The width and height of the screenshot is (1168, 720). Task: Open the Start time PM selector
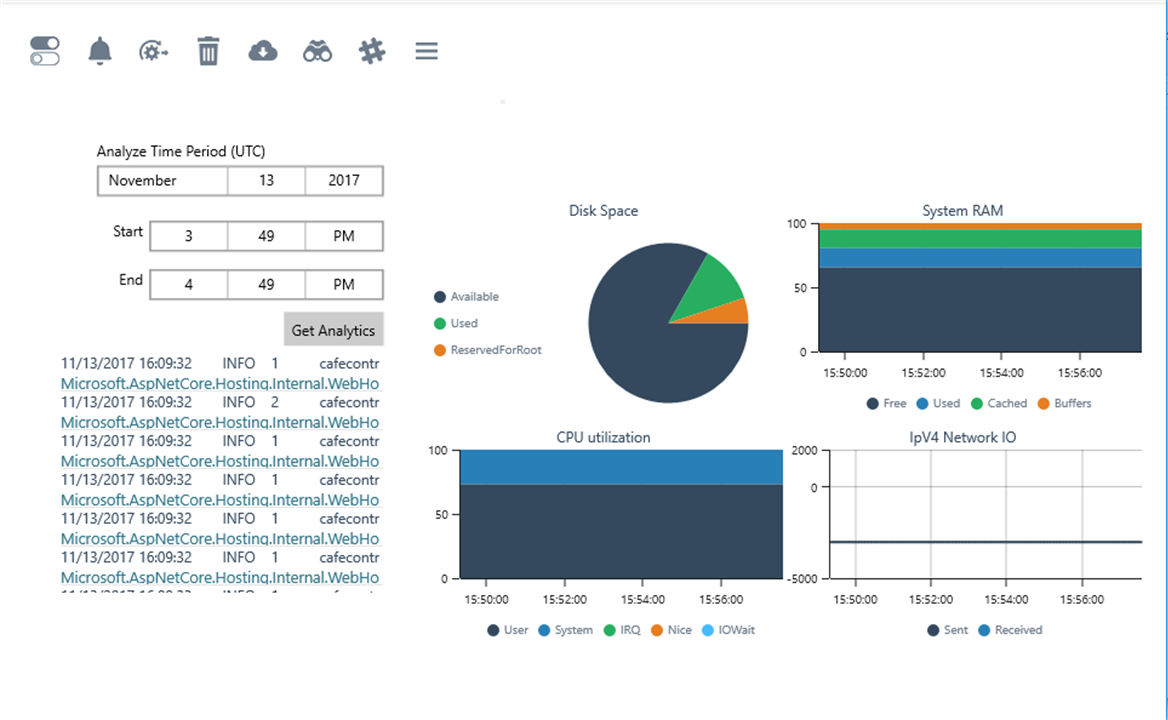(343, 236)
